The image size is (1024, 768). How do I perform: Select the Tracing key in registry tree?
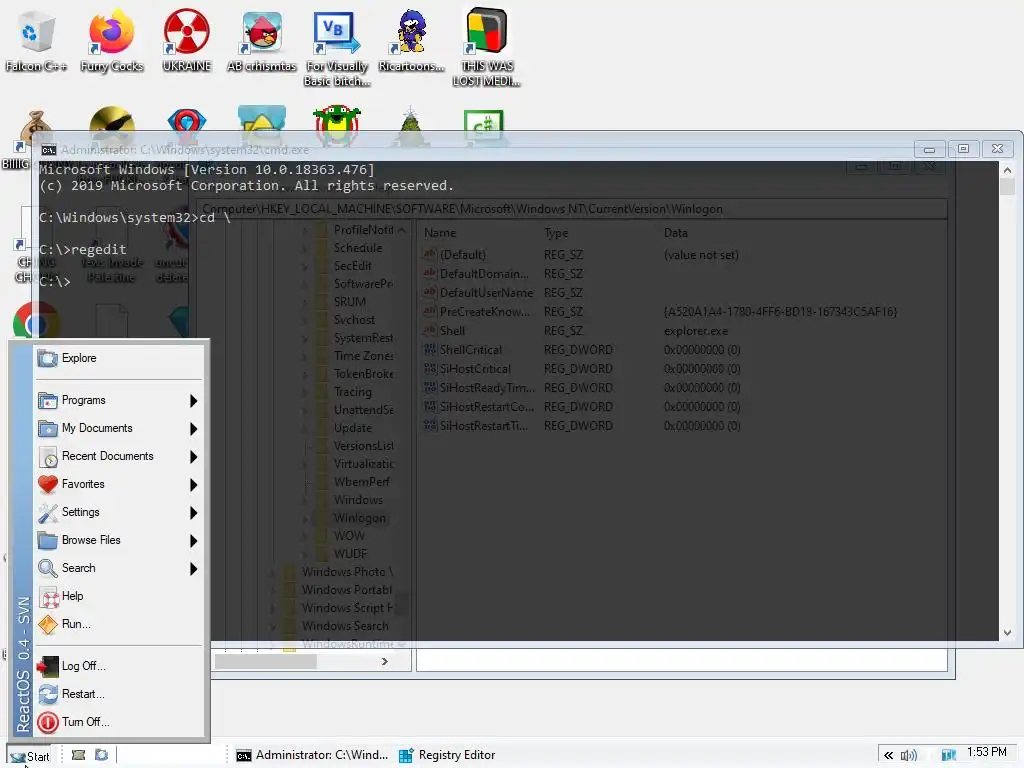(353, 392)
